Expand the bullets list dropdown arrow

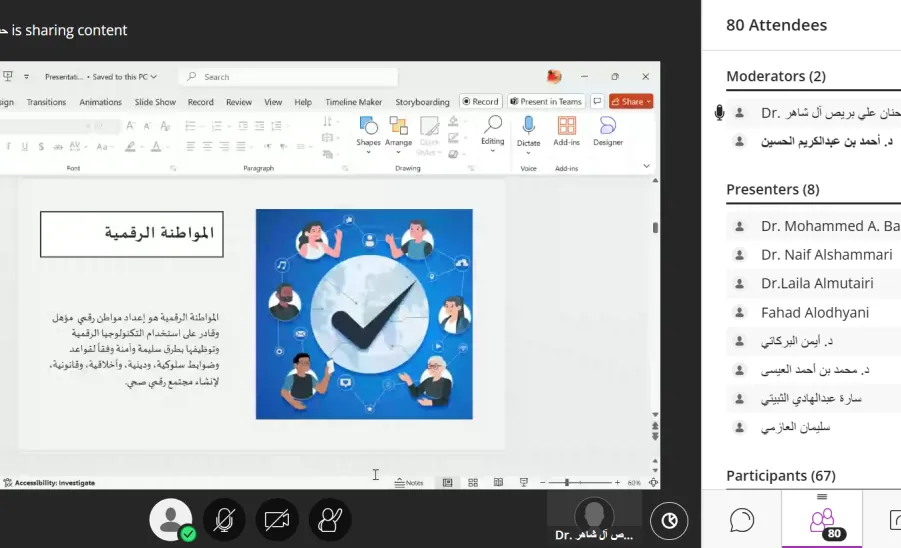[202, 126]
